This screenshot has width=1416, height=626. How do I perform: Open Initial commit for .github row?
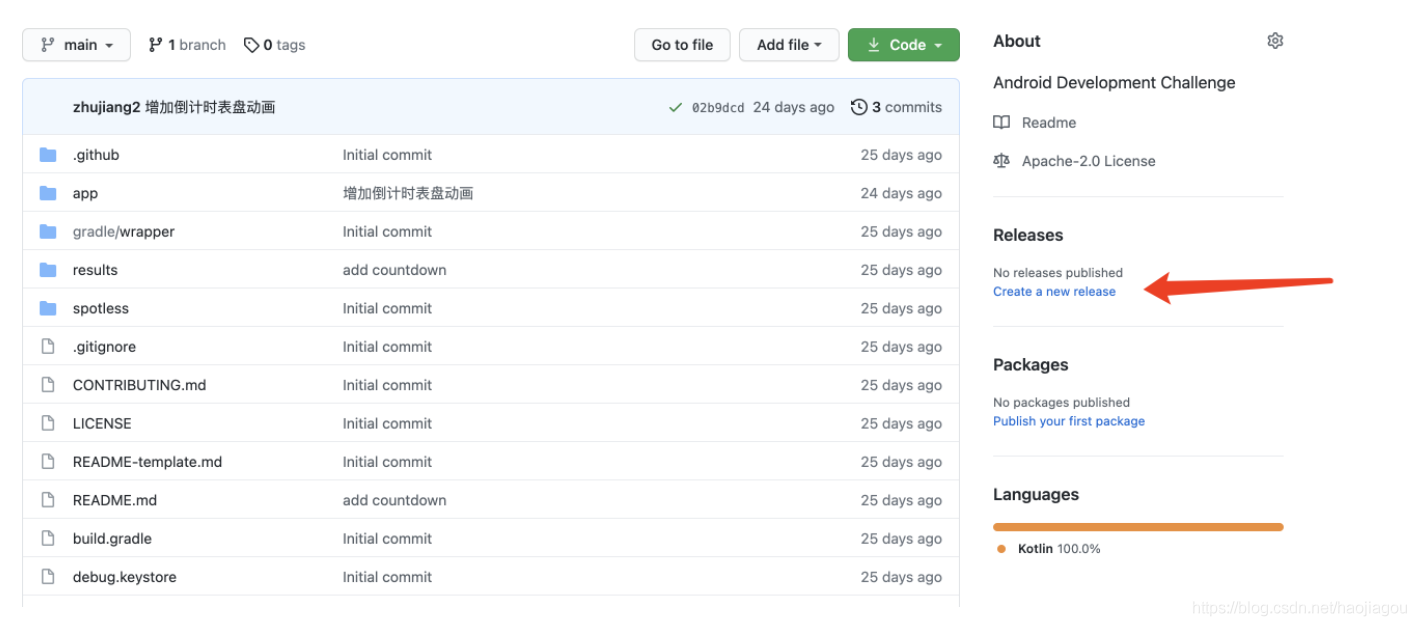[387, 155]
